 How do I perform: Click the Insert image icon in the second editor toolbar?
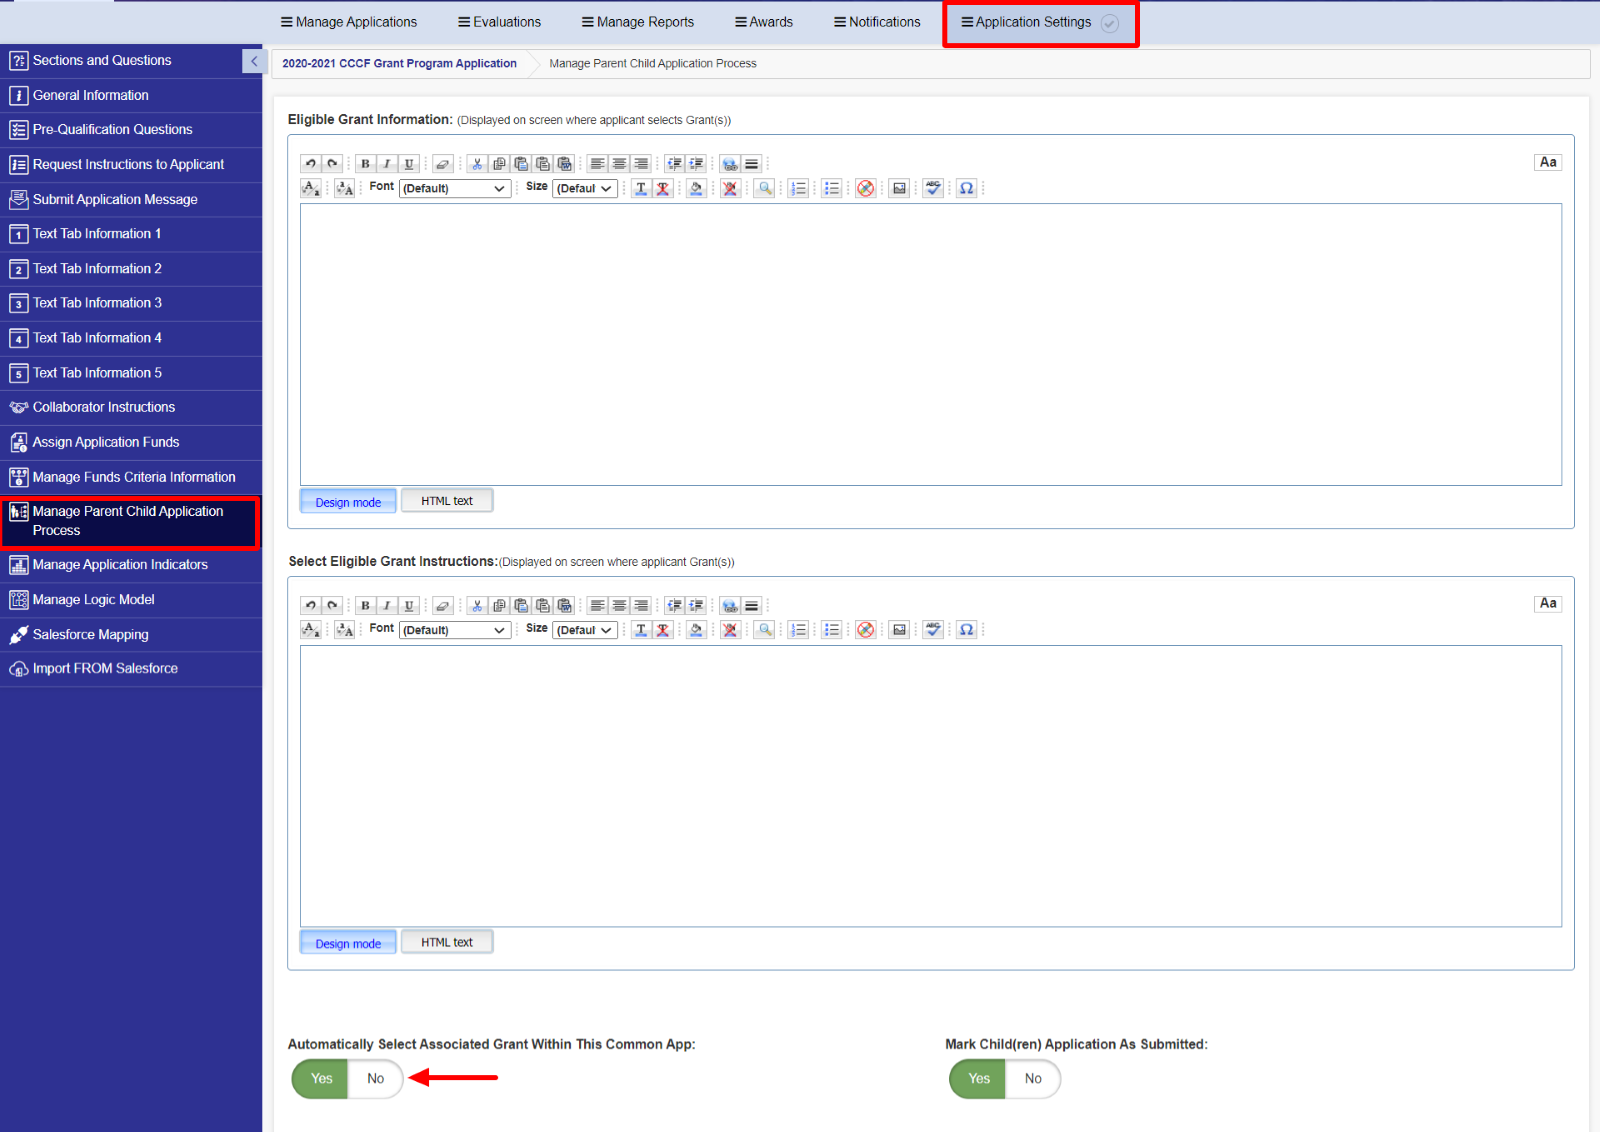[899, 630]
